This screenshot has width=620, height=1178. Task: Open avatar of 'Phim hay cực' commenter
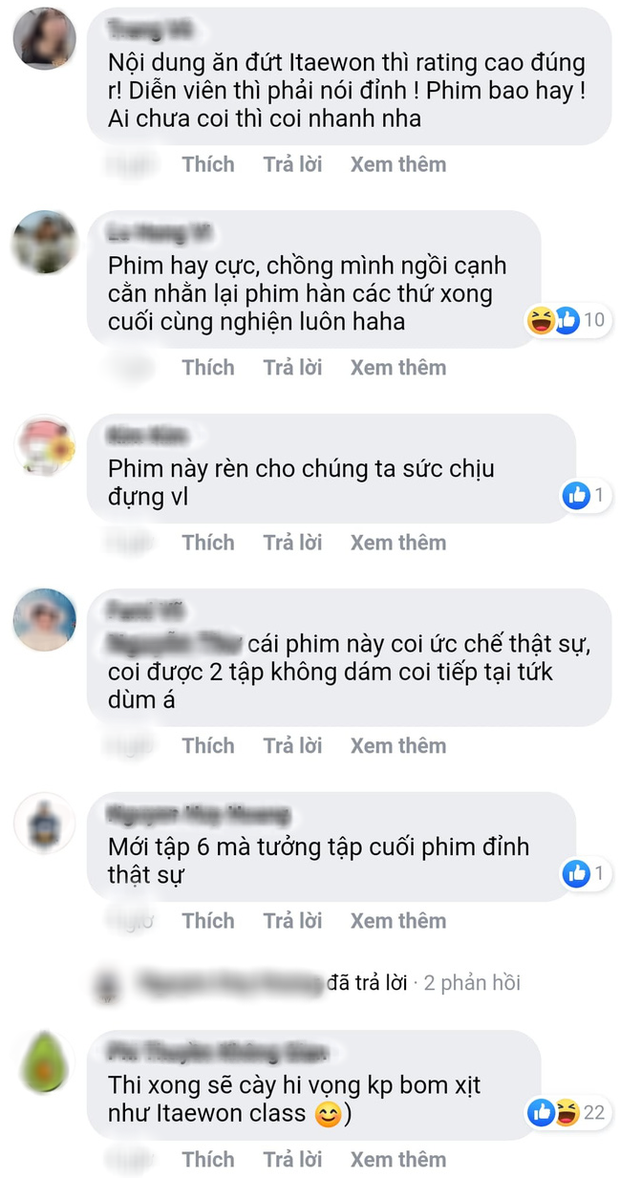pos(44,242)
